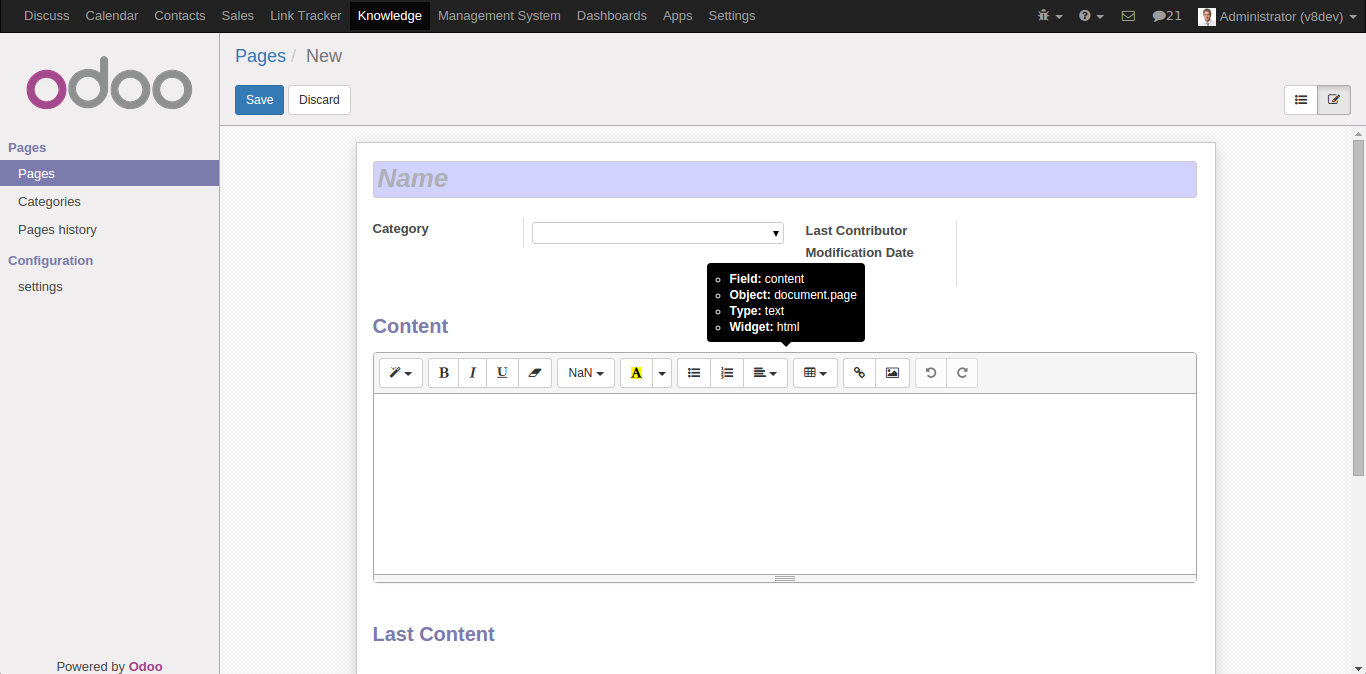
Task: Apply the yellow highlight color button
Action: point(636,373)
